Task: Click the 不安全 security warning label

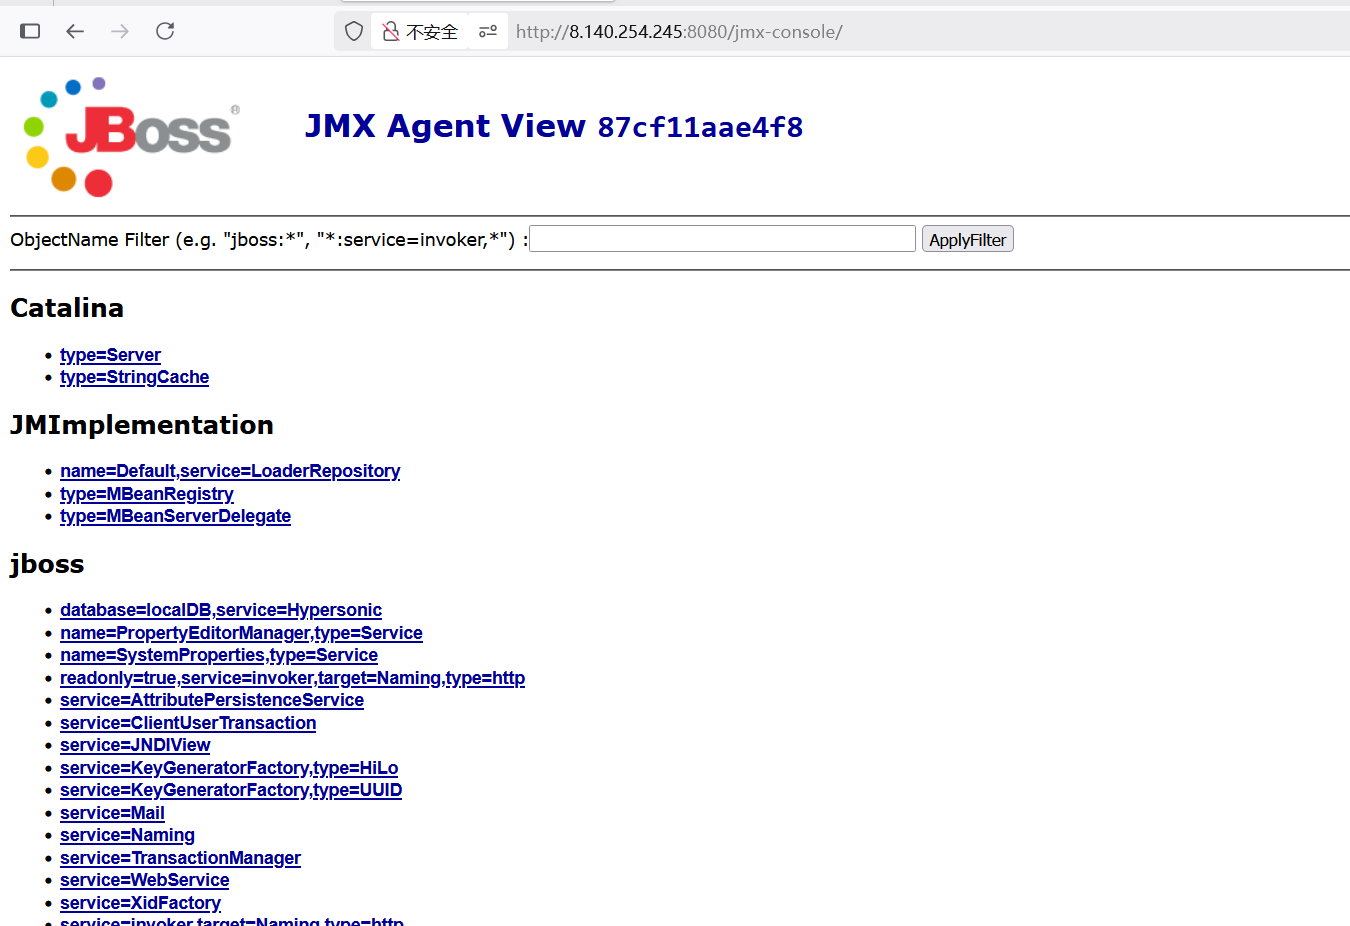Action: [432, 32]
